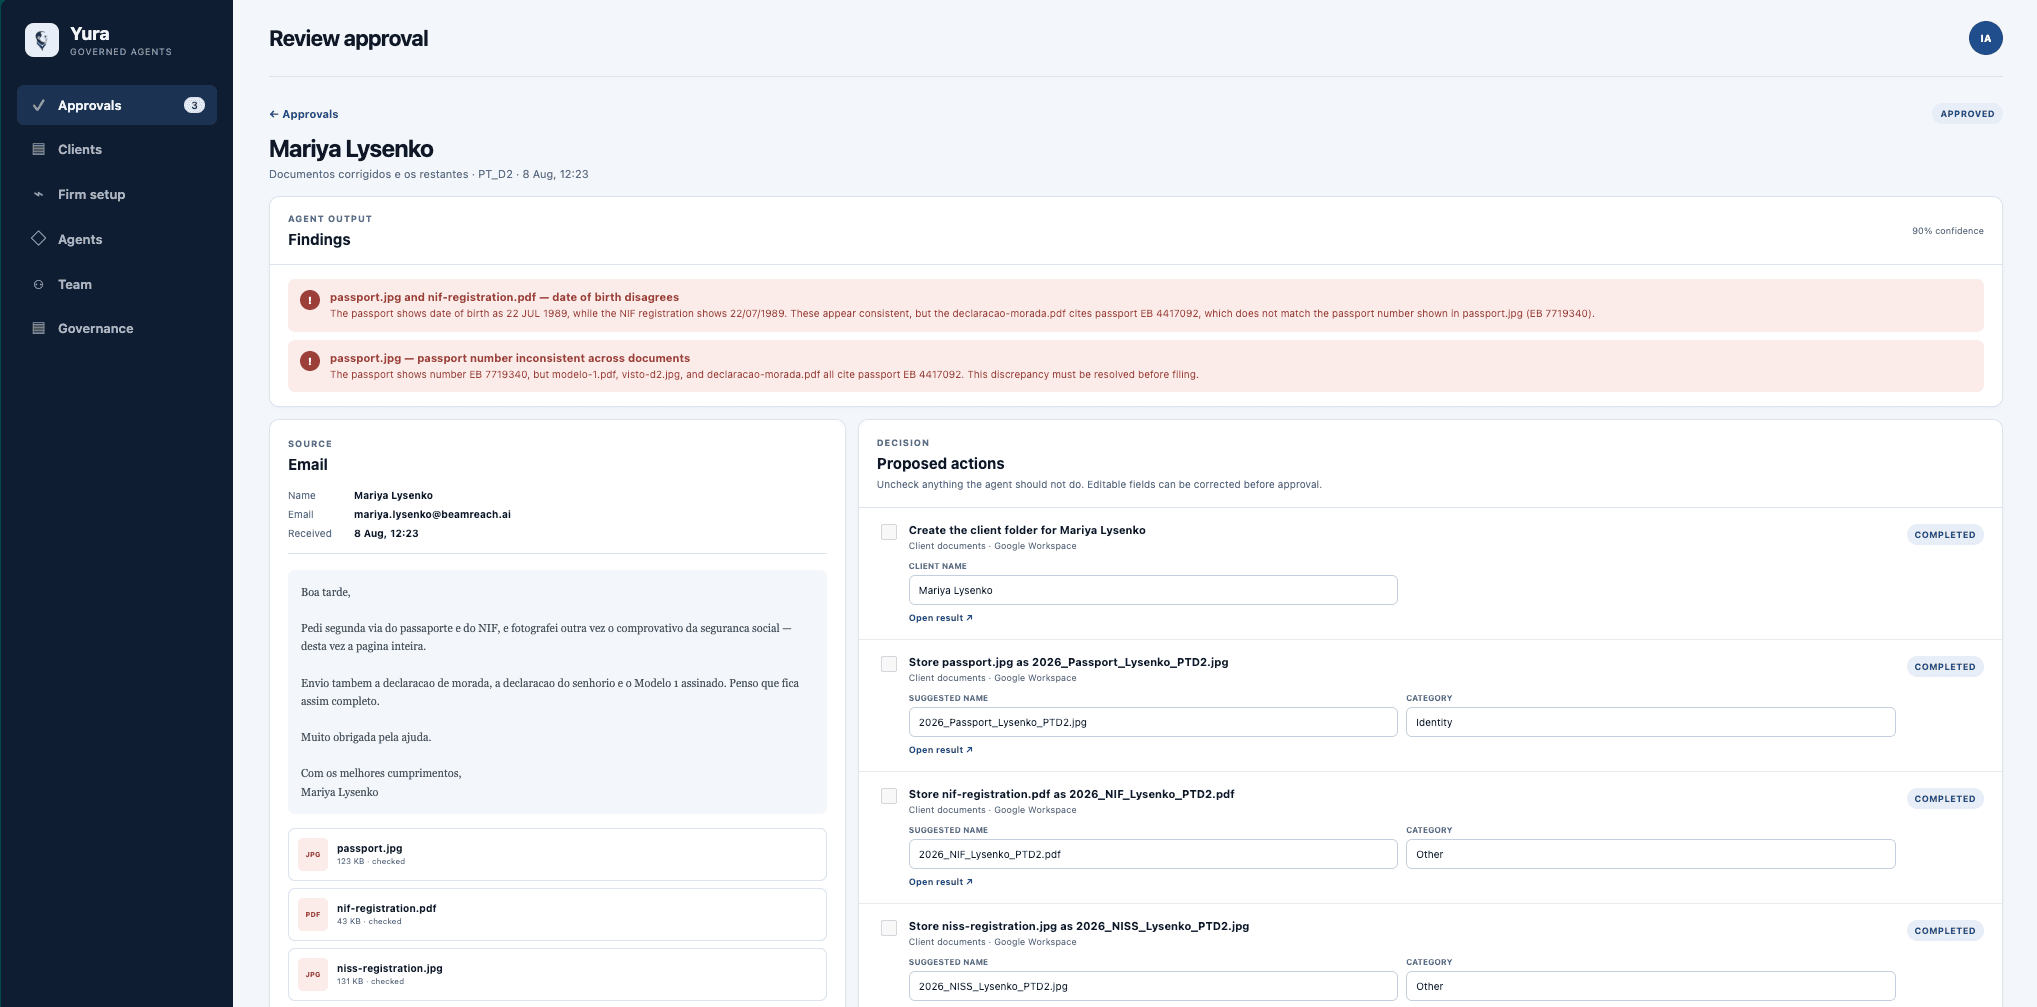Open Firm setup in the sidebar
The width and height of the screenshot is (2037, 1007).
117,194
